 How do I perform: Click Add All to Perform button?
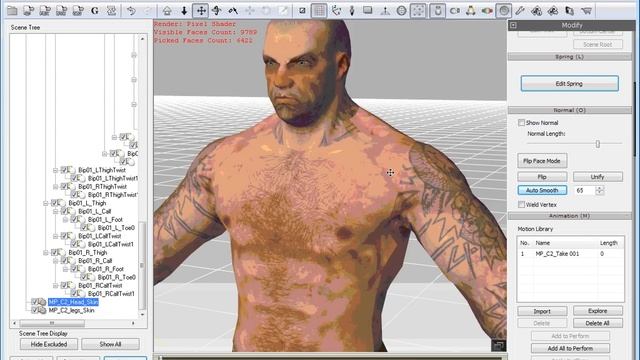[570, 348]
